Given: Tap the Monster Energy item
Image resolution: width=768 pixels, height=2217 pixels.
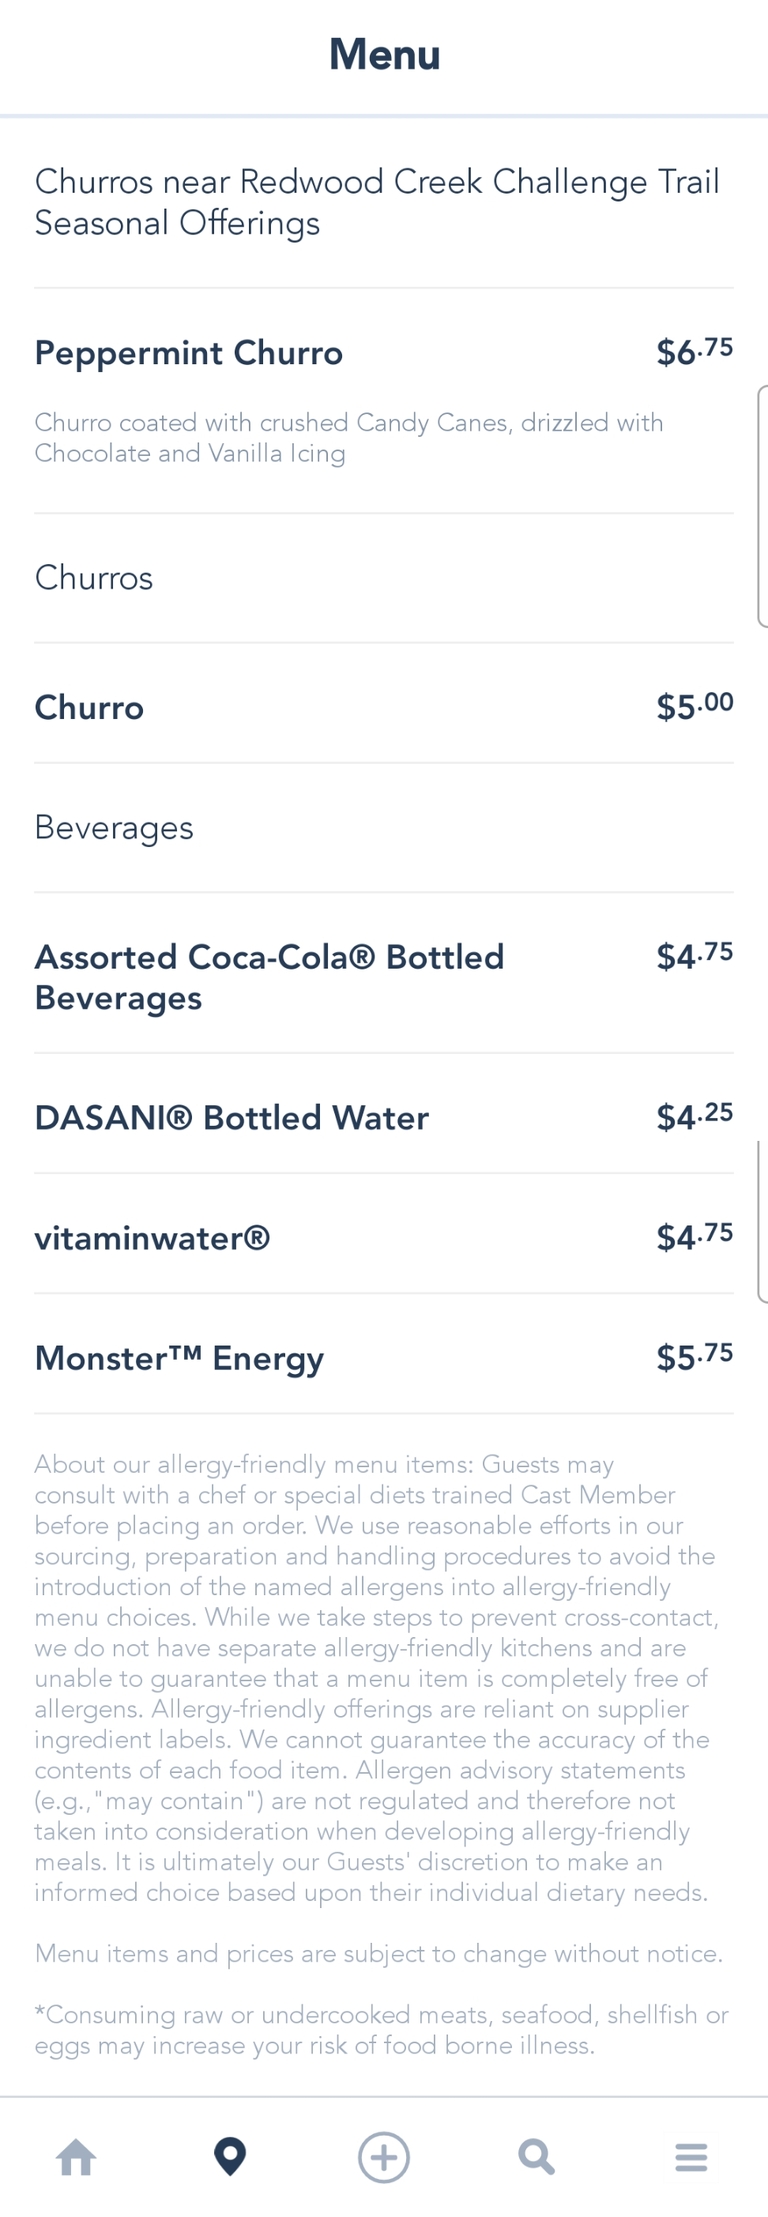Looking at the screenshot, I should pos(179,1358).
